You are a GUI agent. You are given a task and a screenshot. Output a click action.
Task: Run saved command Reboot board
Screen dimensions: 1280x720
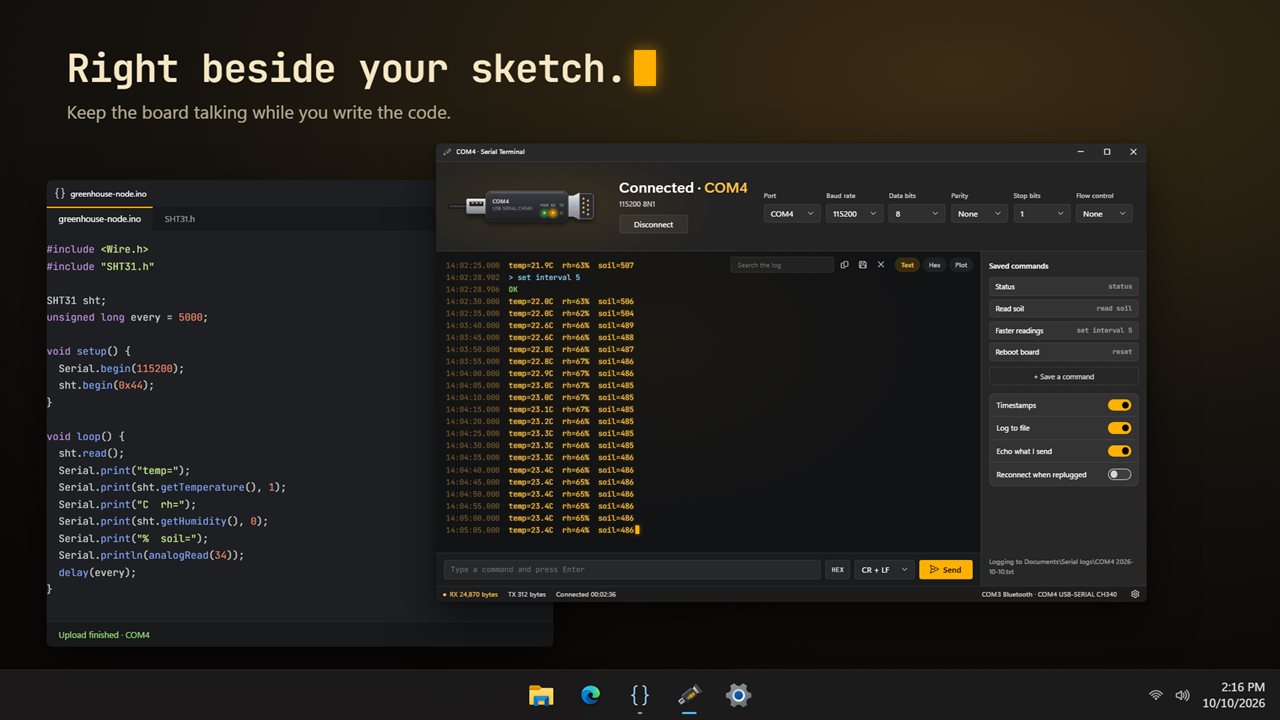pyautogui.click(x=1063, y=352)
